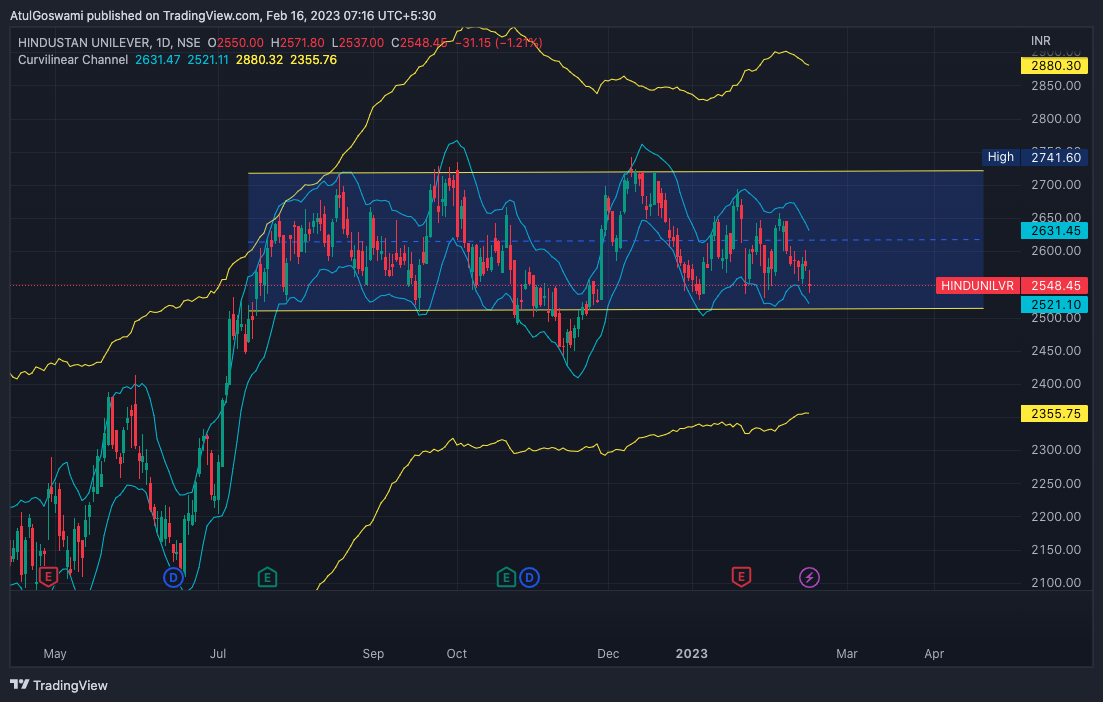The image size is (1103, 702).
Task: Click the open value O2550.00 in legend
Action: (x=236, y=43)
